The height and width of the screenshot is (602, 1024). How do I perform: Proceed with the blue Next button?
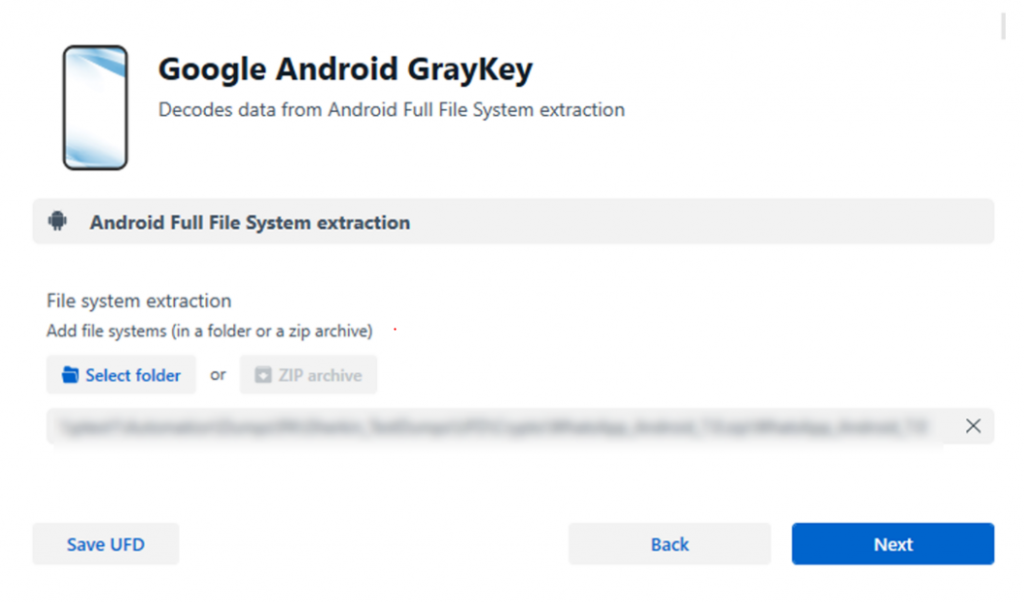click(x=893, y=544)
